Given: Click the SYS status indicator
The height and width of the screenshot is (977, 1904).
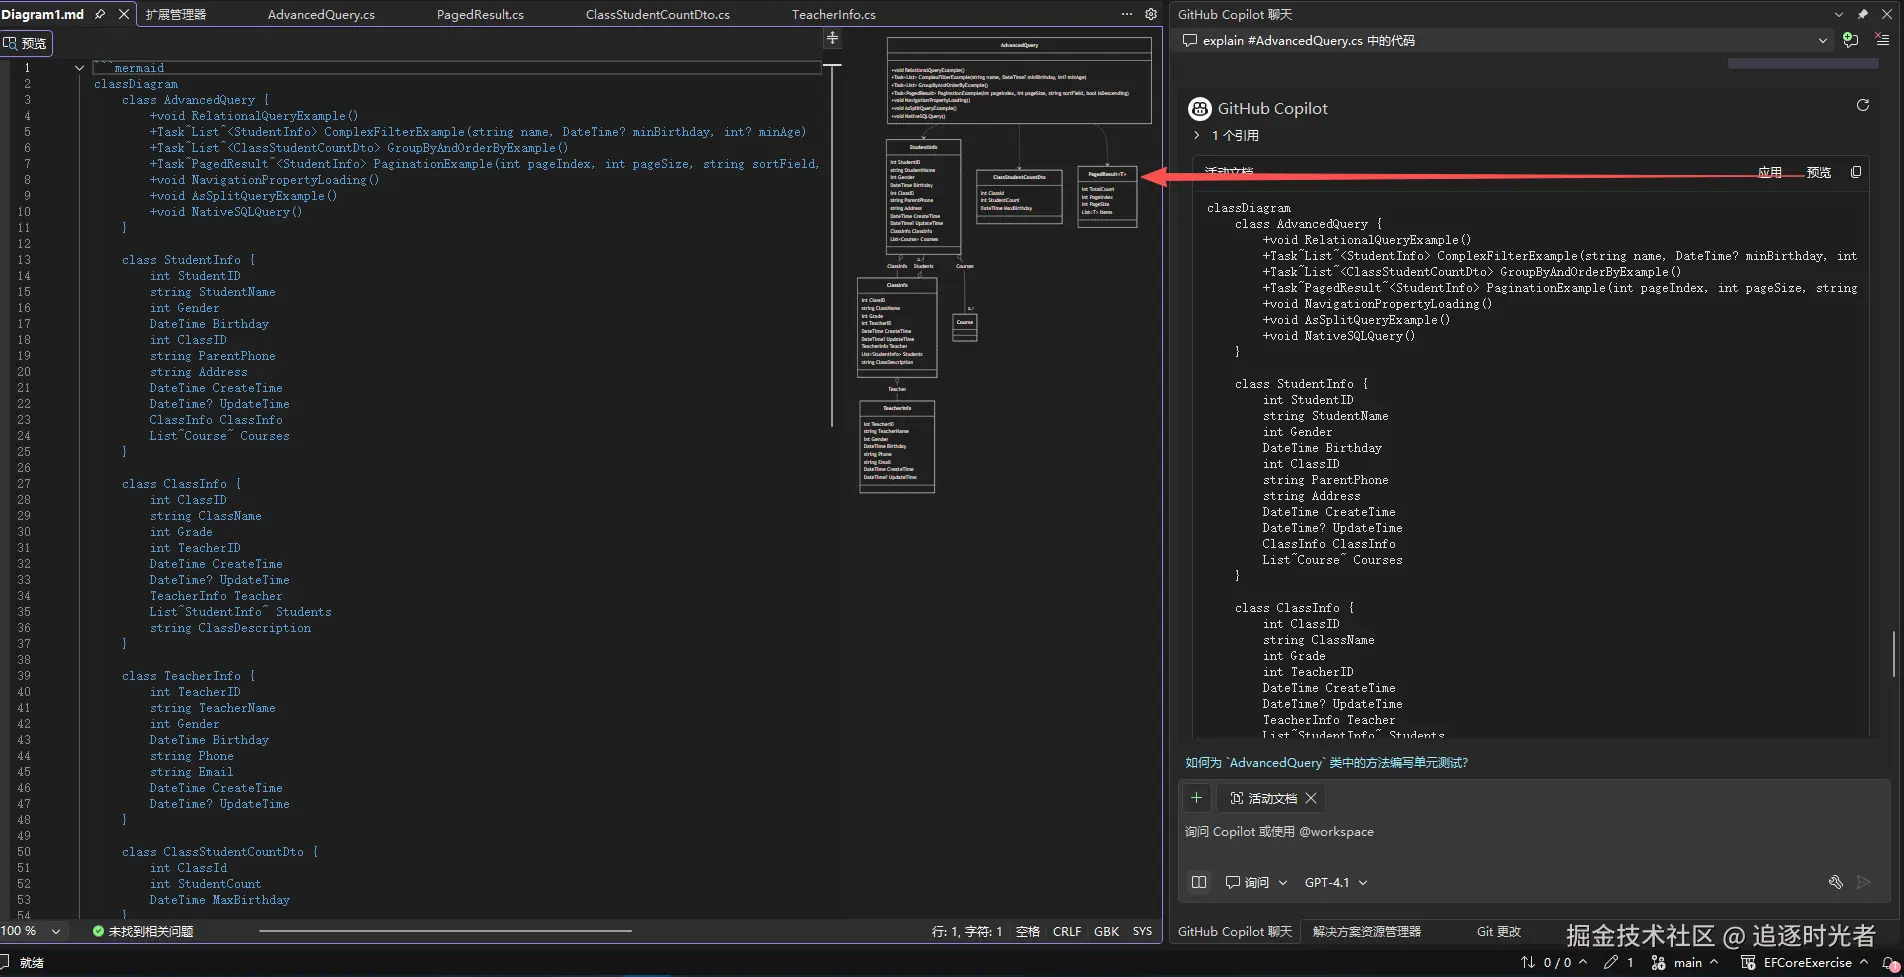Looking at the screenshot, I should [1142, 931].
